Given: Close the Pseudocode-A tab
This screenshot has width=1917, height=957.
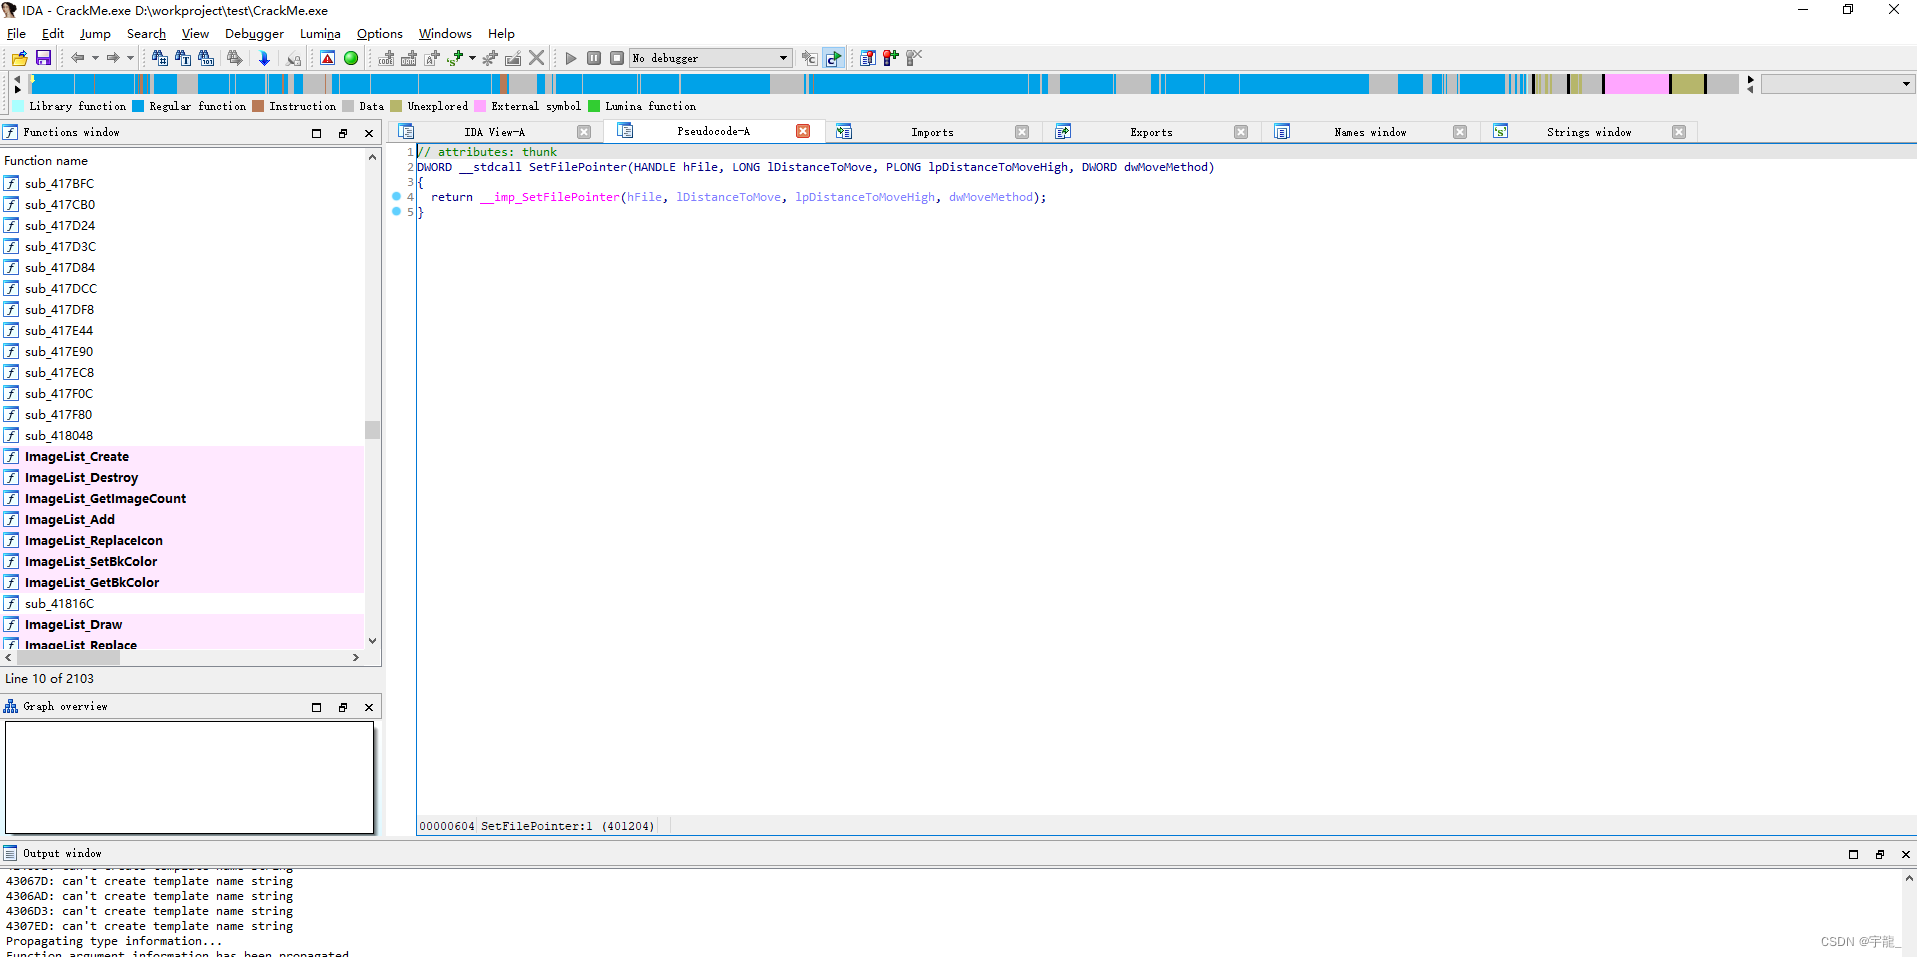Looking at the screenshot, I should (x=803, y=131).
